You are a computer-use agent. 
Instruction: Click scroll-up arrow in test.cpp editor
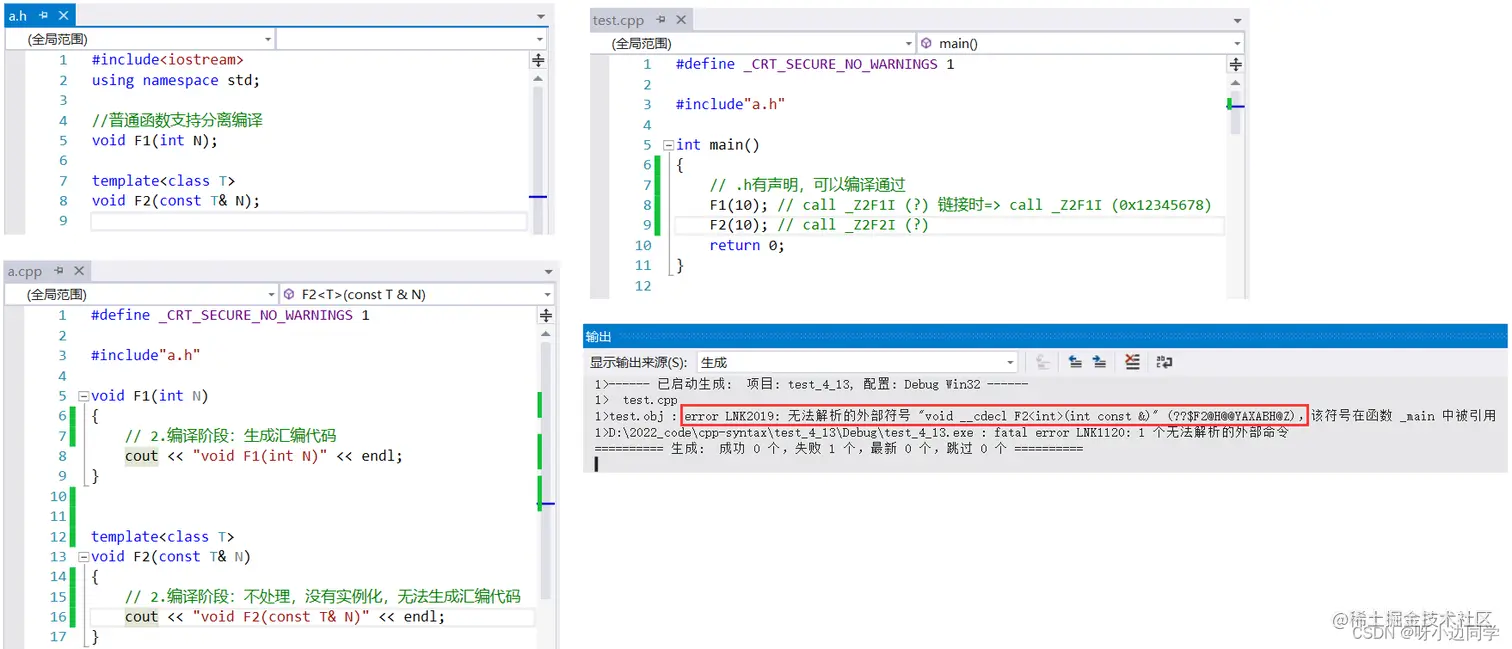[1235, 82]
